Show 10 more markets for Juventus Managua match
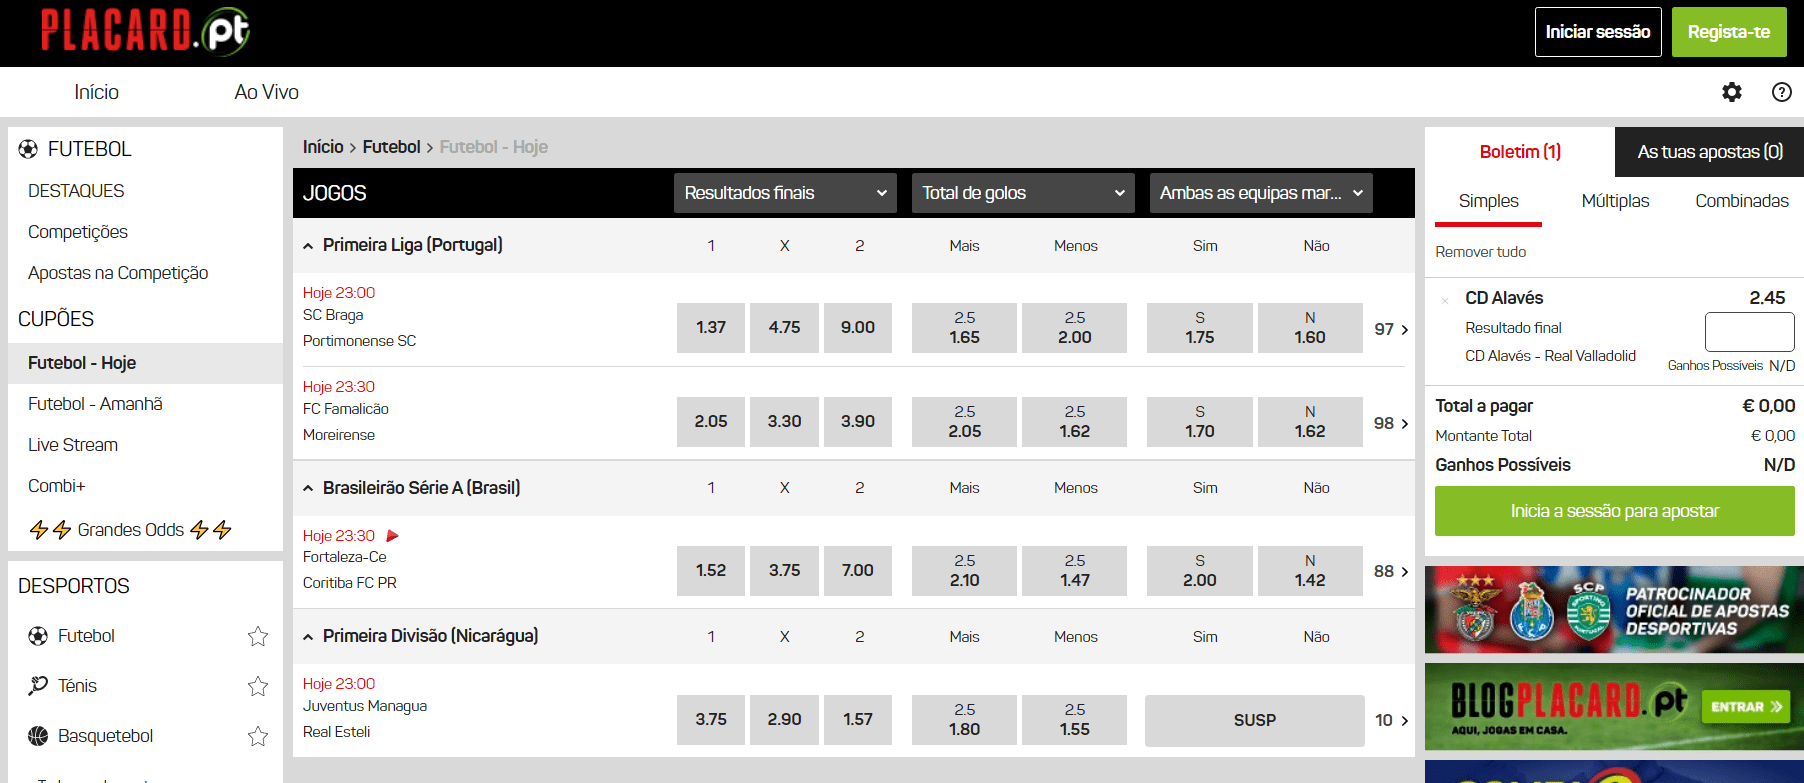The image size is (1804, 783). point(1391,720)
